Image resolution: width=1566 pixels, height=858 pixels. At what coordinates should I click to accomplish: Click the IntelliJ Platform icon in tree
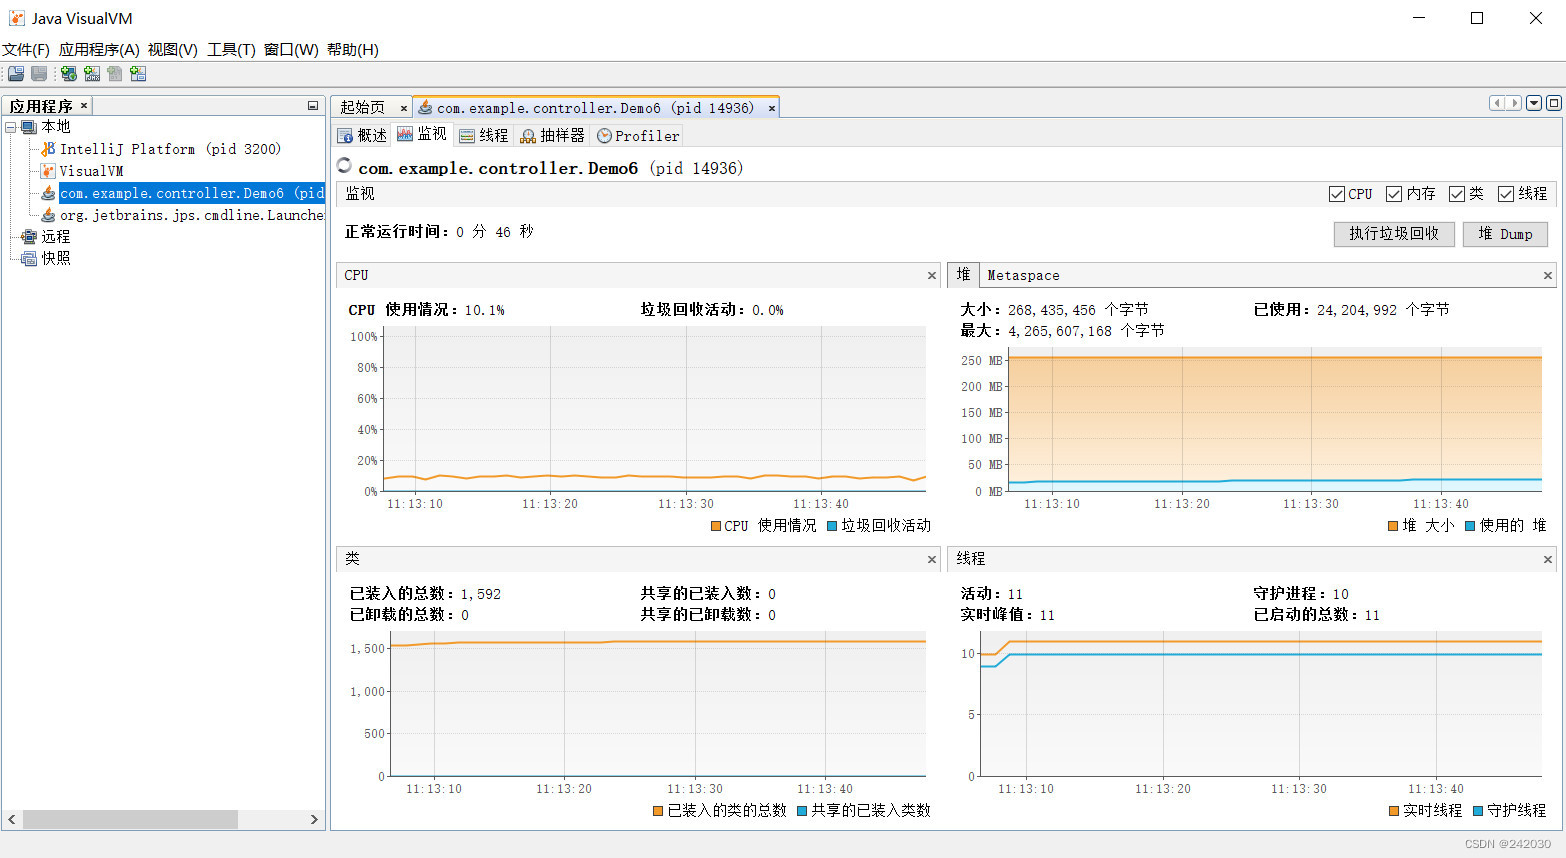(x=48, y=149)
